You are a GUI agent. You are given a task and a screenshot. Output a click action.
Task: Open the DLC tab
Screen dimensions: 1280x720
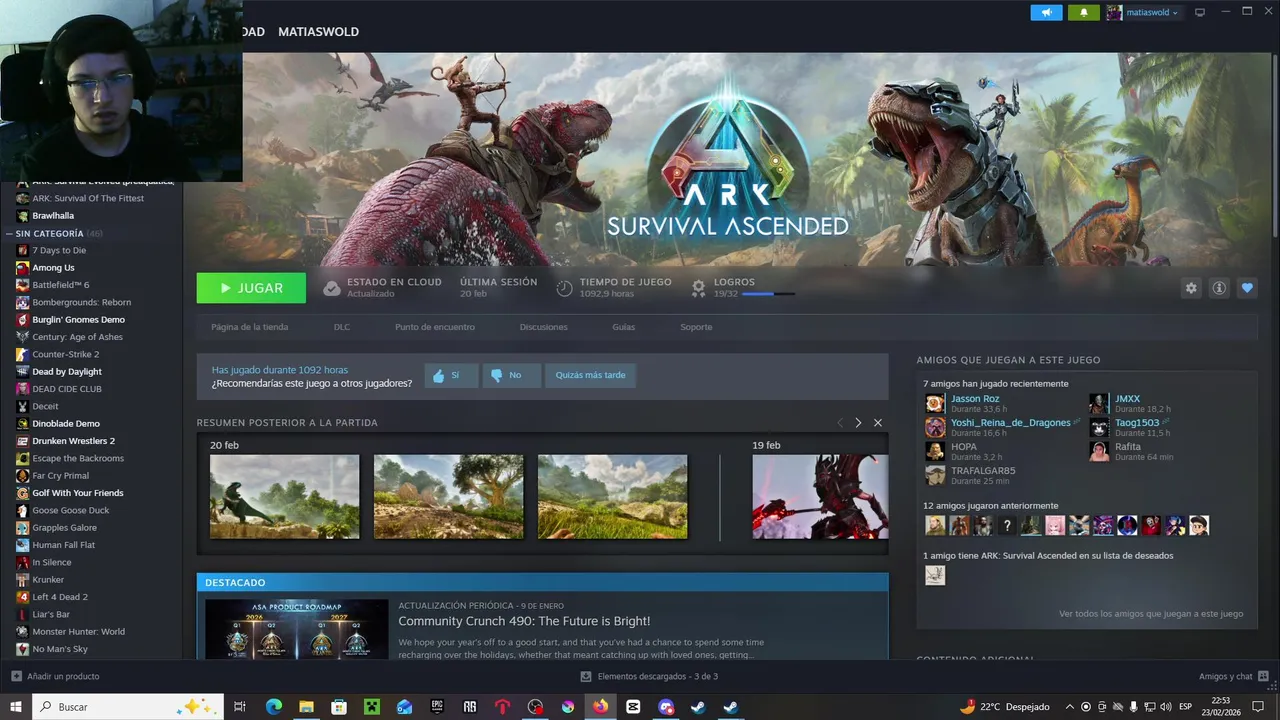(342, 327)
